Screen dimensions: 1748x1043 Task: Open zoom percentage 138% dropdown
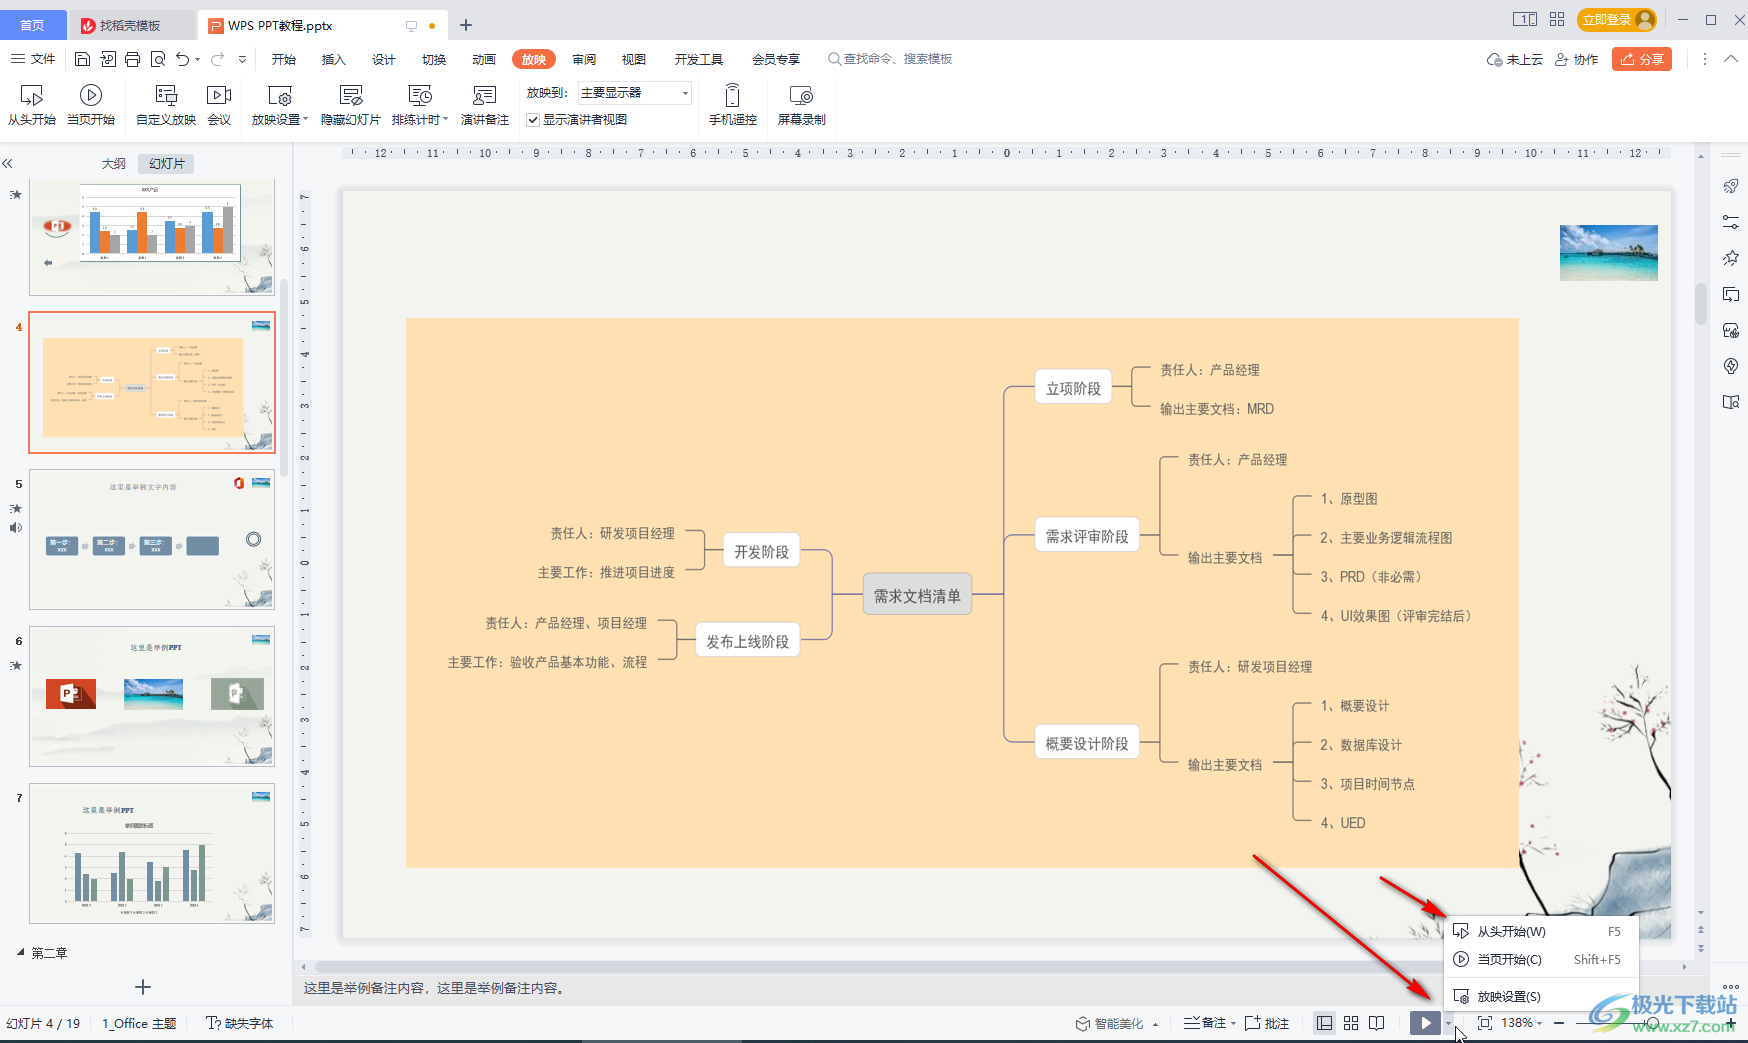tap(1522, 1023)
